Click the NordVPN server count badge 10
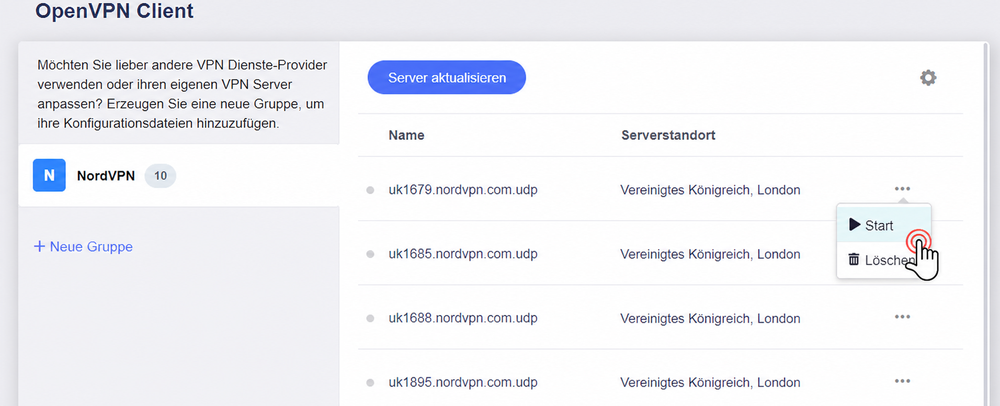1000x406 pixels. 160,176
